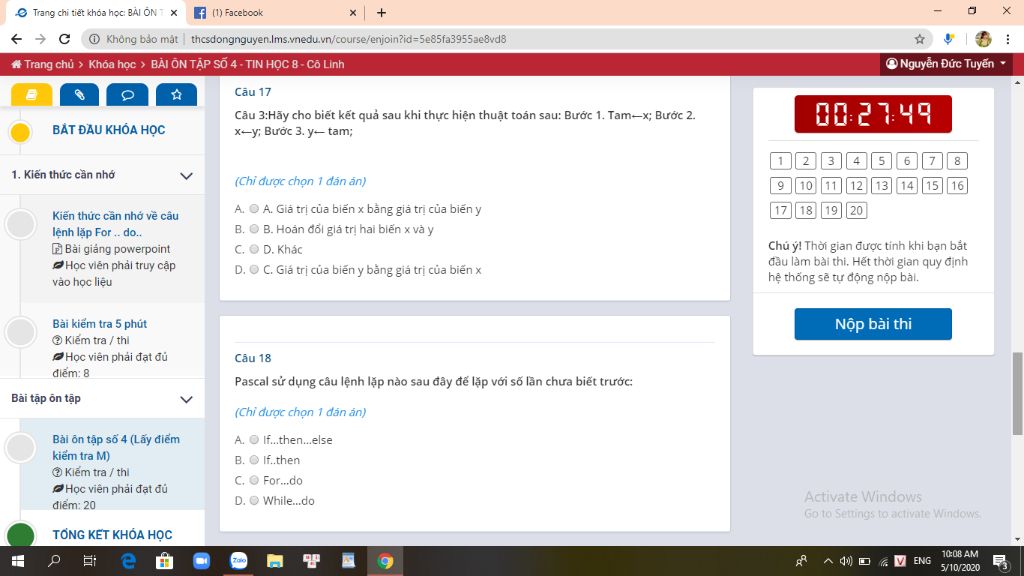The width and height of the screenshot is (1024, 576).
Task: Open Microsoft Store from taskbar
Action: 165,561
